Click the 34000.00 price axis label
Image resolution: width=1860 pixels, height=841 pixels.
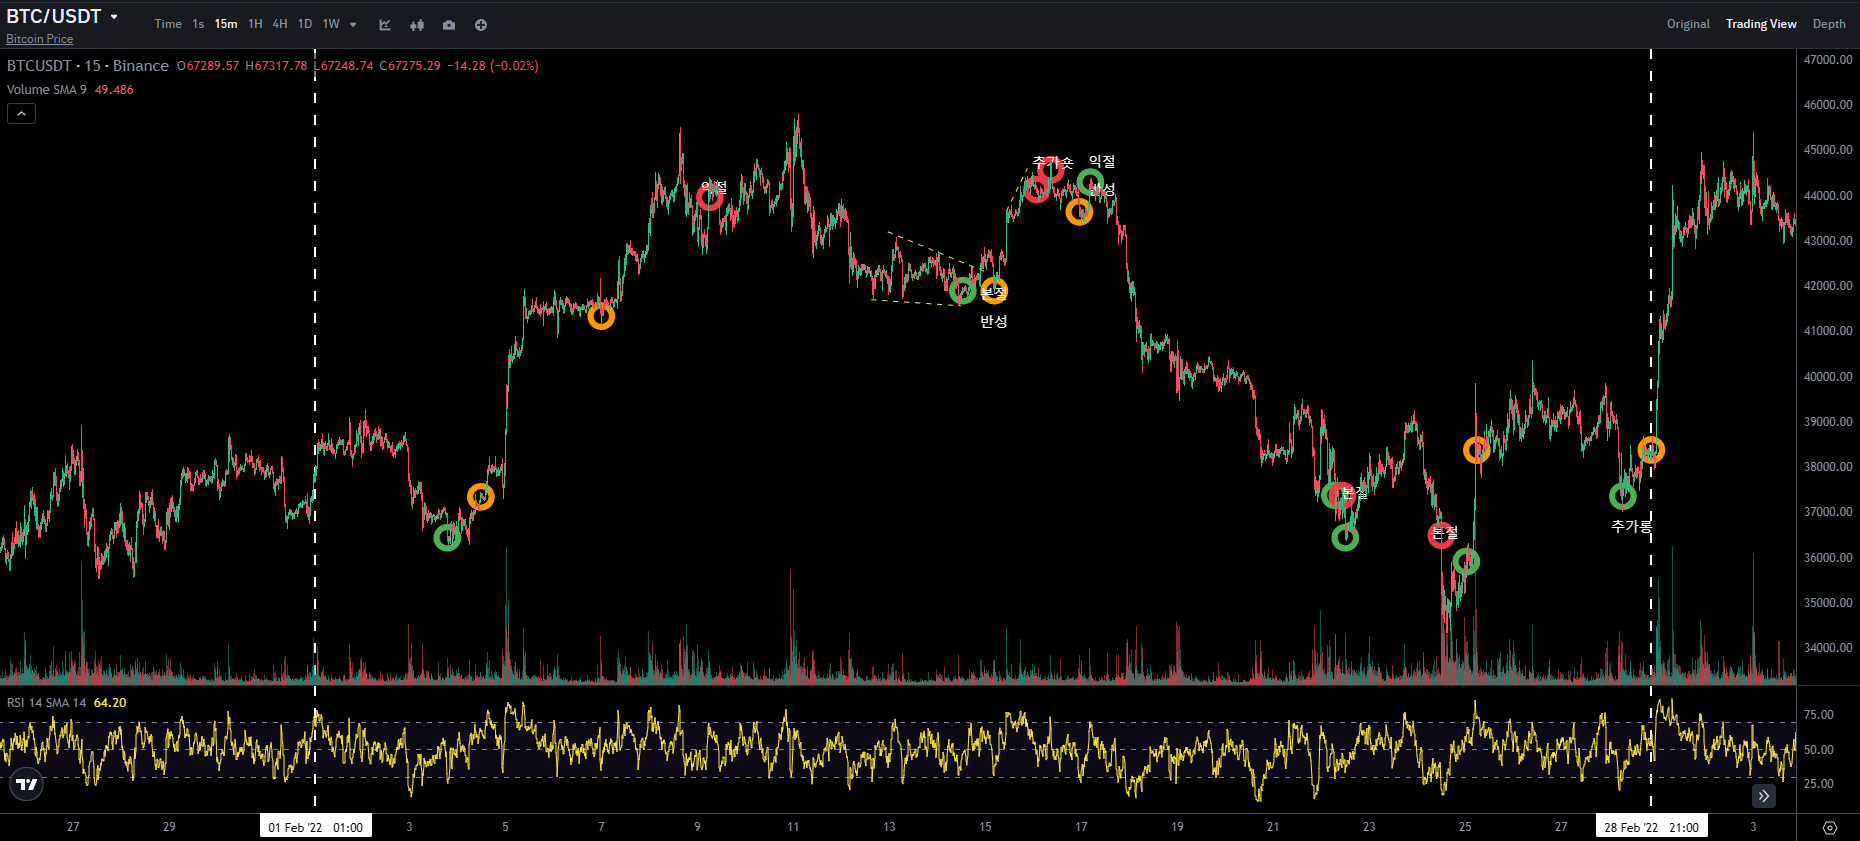[1828, 648]
